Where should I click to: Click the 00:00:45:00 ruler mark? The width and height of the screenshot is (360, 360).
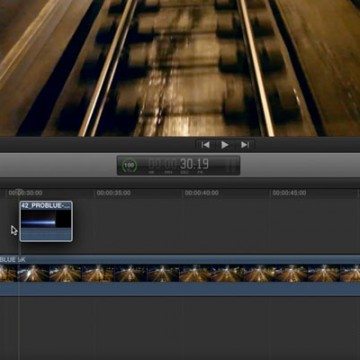pos(289,193)
